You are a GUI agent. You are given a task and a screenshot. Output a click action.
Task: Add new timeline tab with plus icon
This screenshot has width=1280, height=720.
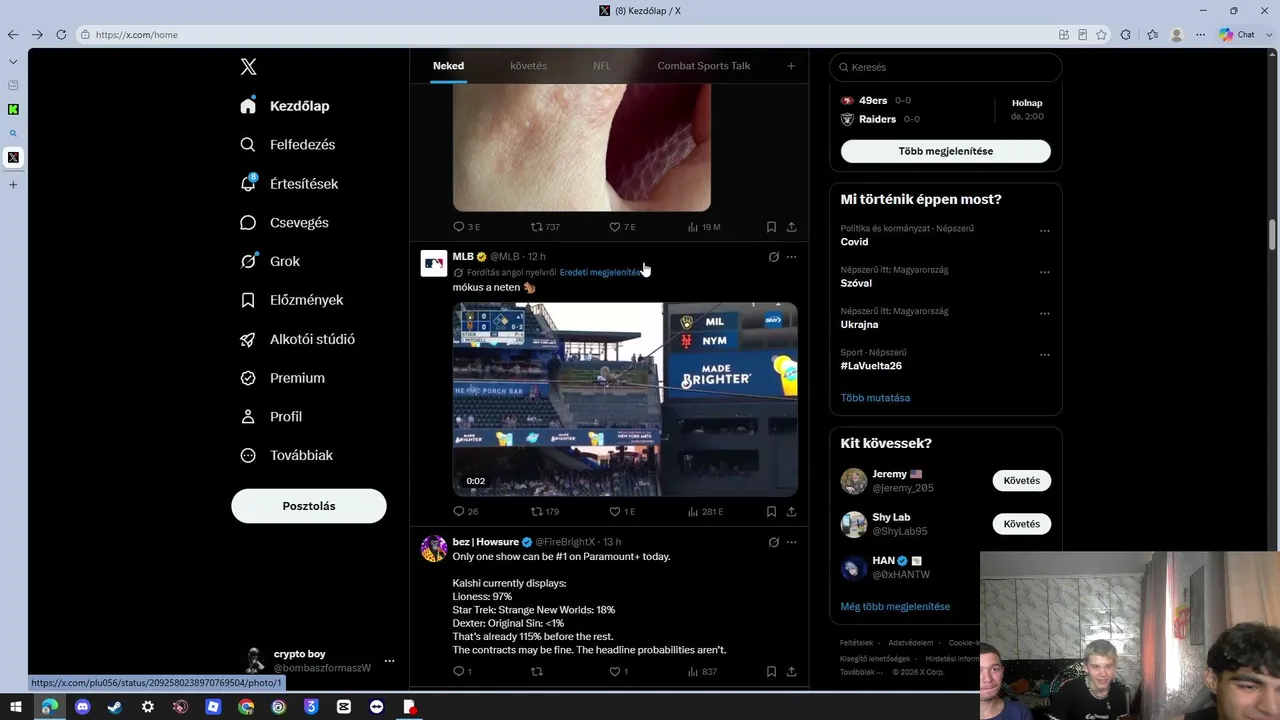pos(791,66)
